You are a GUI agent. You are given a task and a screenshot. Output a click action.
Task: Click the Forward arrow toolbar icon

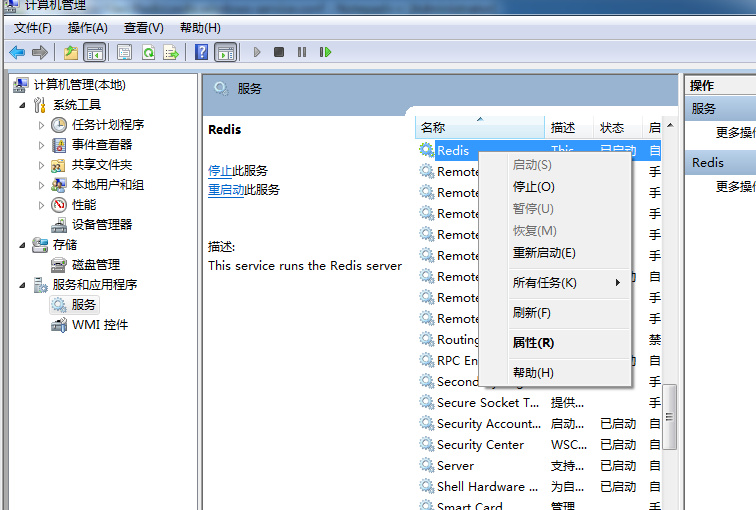(40, 52)
